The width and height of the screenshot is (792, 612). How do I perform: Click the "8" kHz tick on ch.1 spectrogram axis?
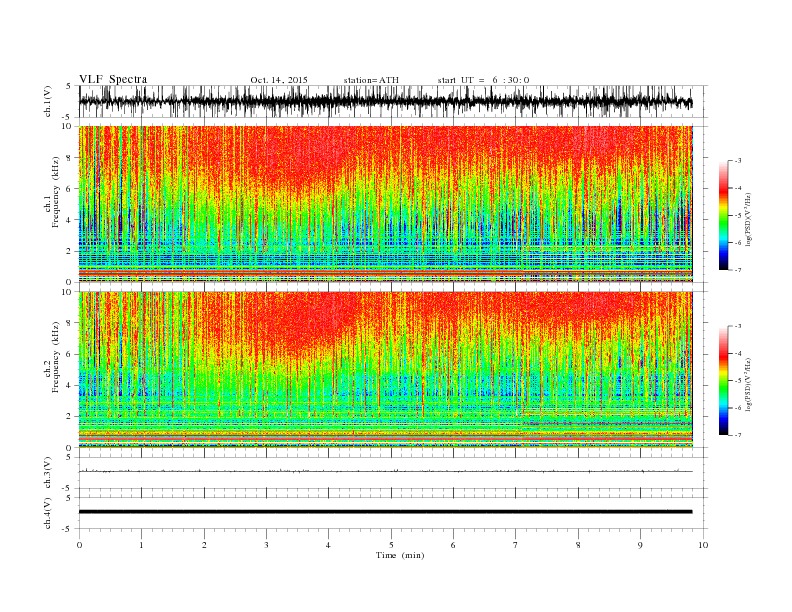(x=69, y=158)
